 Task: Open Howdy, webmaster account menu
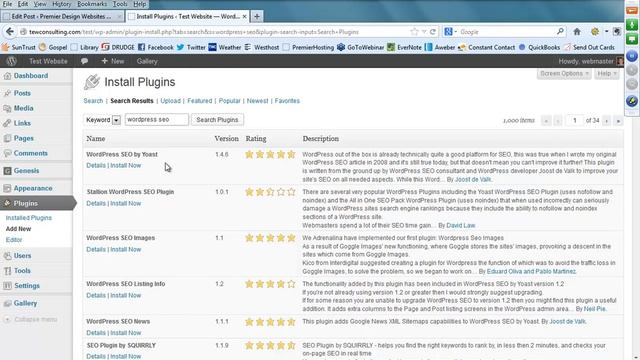(591, 61)
